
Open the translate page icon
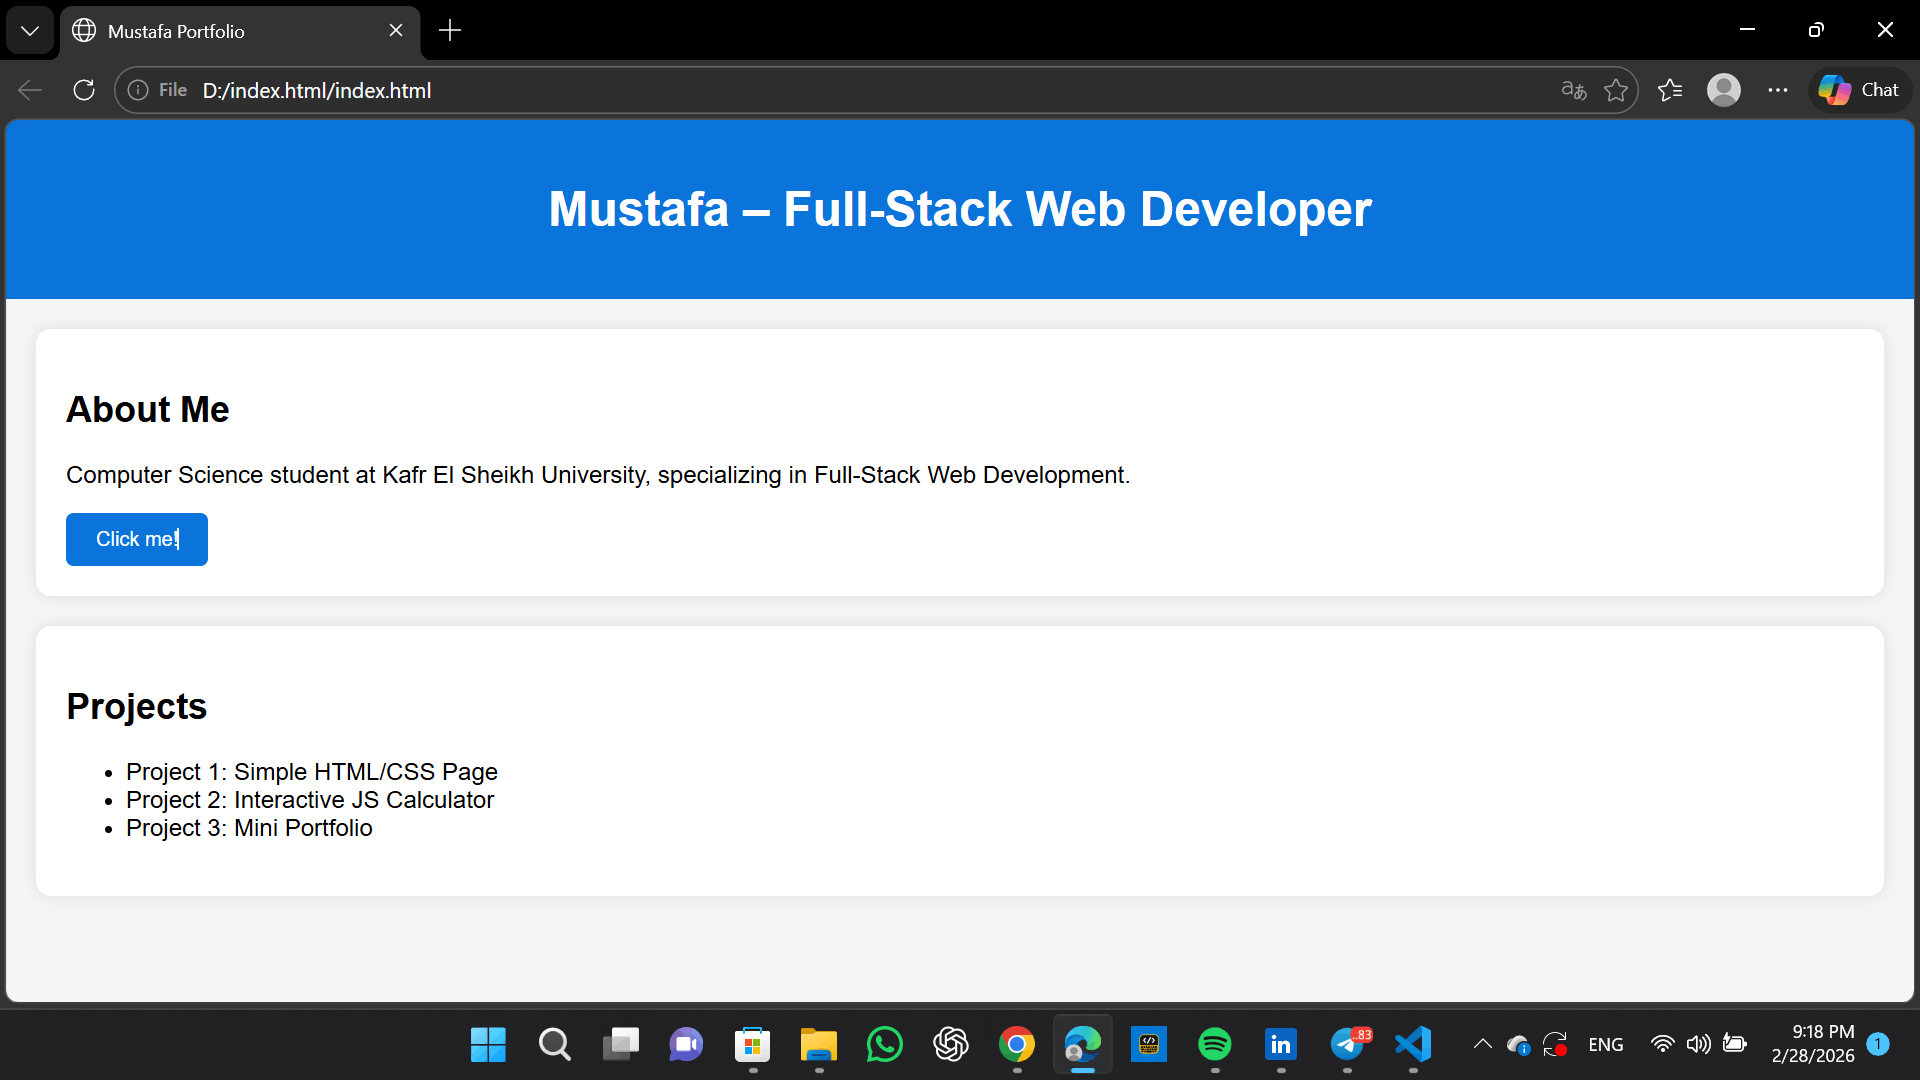click(1573, 90)
